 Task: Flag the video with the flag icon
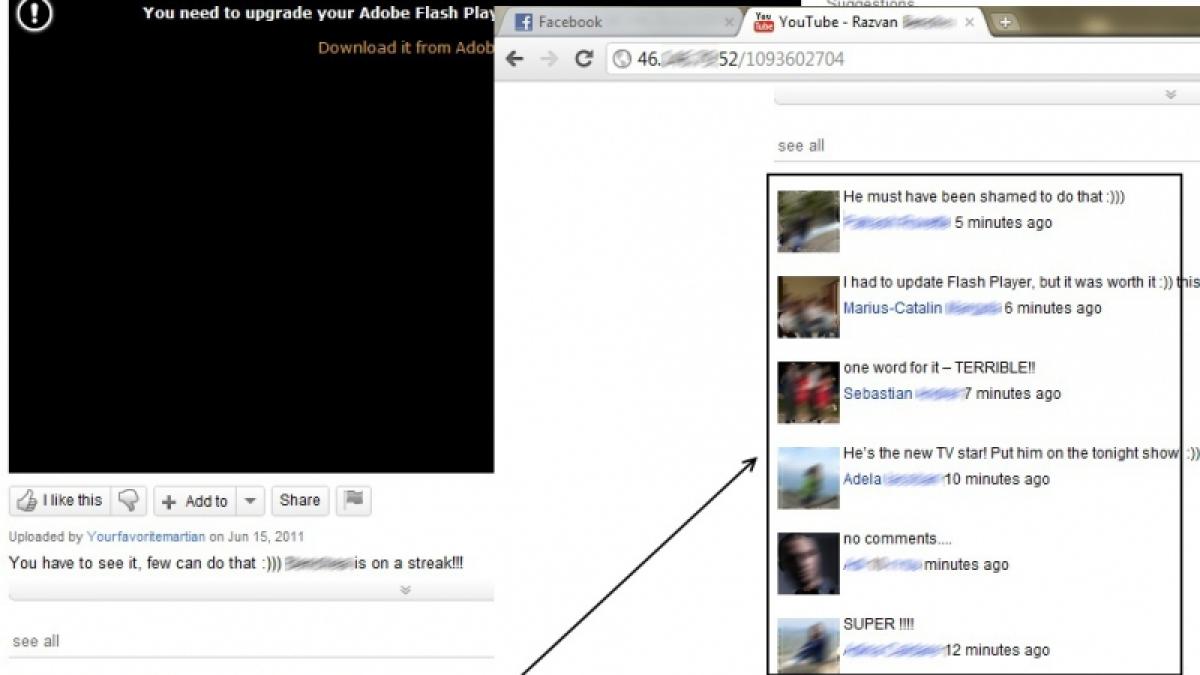tap(353, 501)
